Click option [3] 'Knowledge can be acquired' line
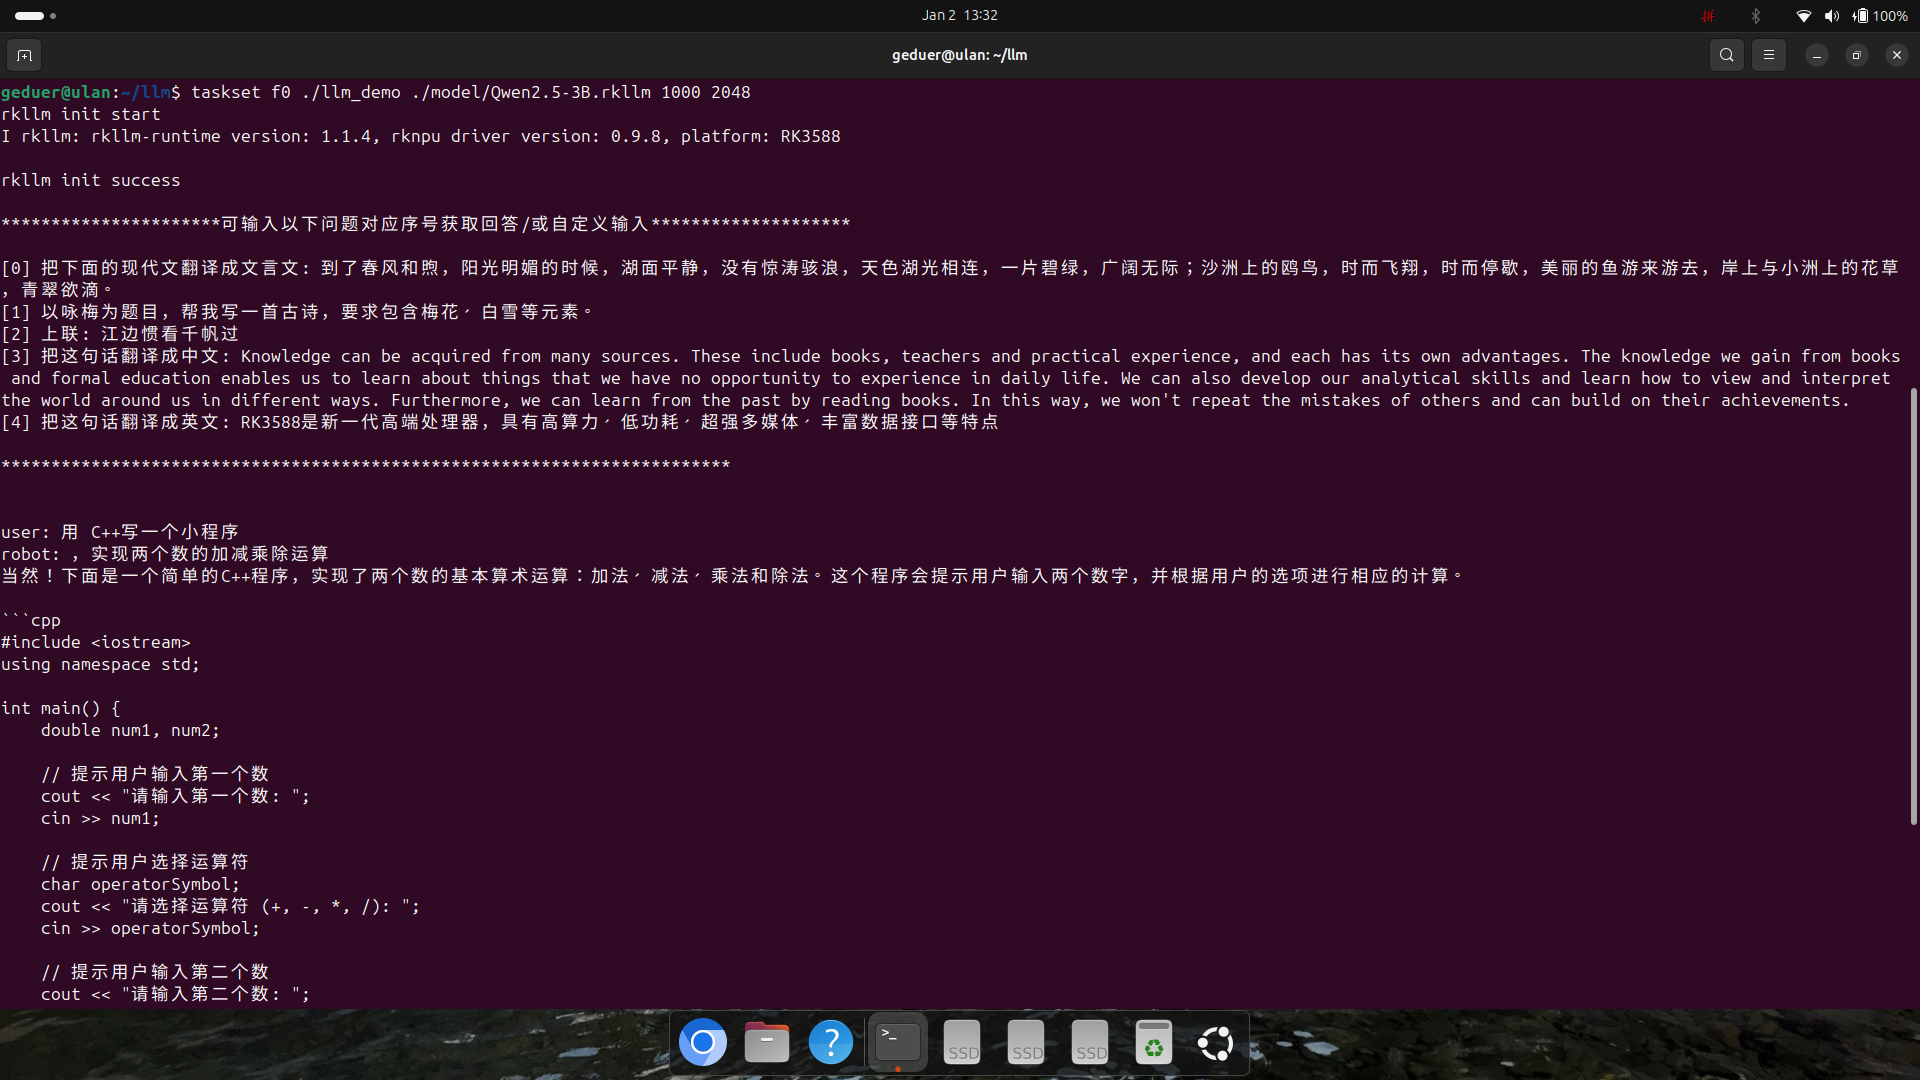The height and width of the screenshot is (1080, 1920). coord(951,378)
